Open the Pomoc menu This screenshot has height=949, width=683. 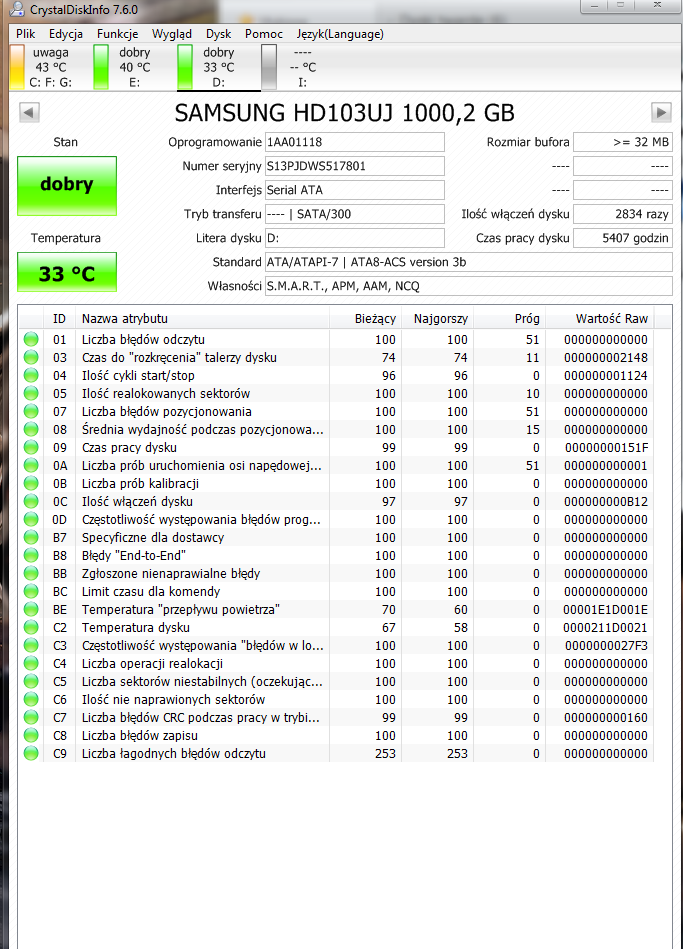coord(263,34)
